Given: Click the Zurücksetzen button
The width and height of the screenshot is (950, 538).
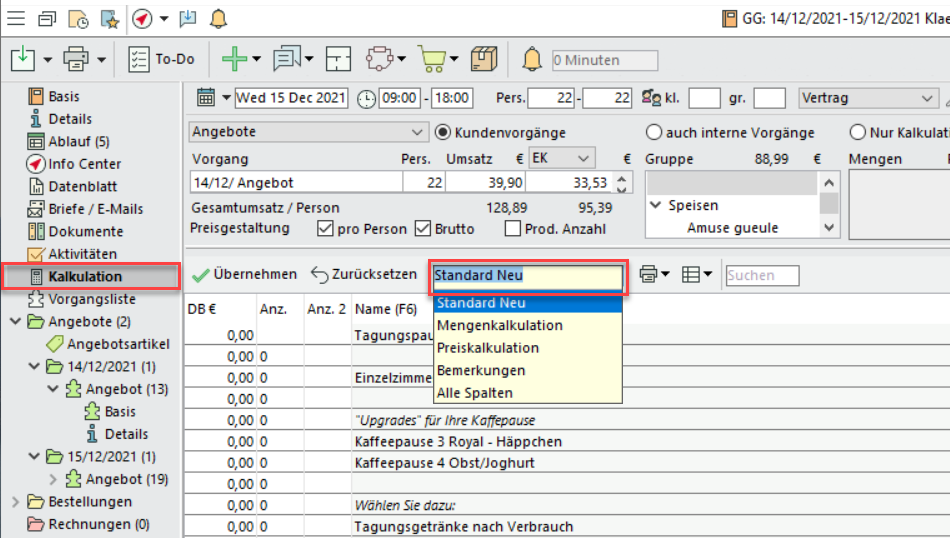Looking at the screenshot, I should [x=364, y=274].
